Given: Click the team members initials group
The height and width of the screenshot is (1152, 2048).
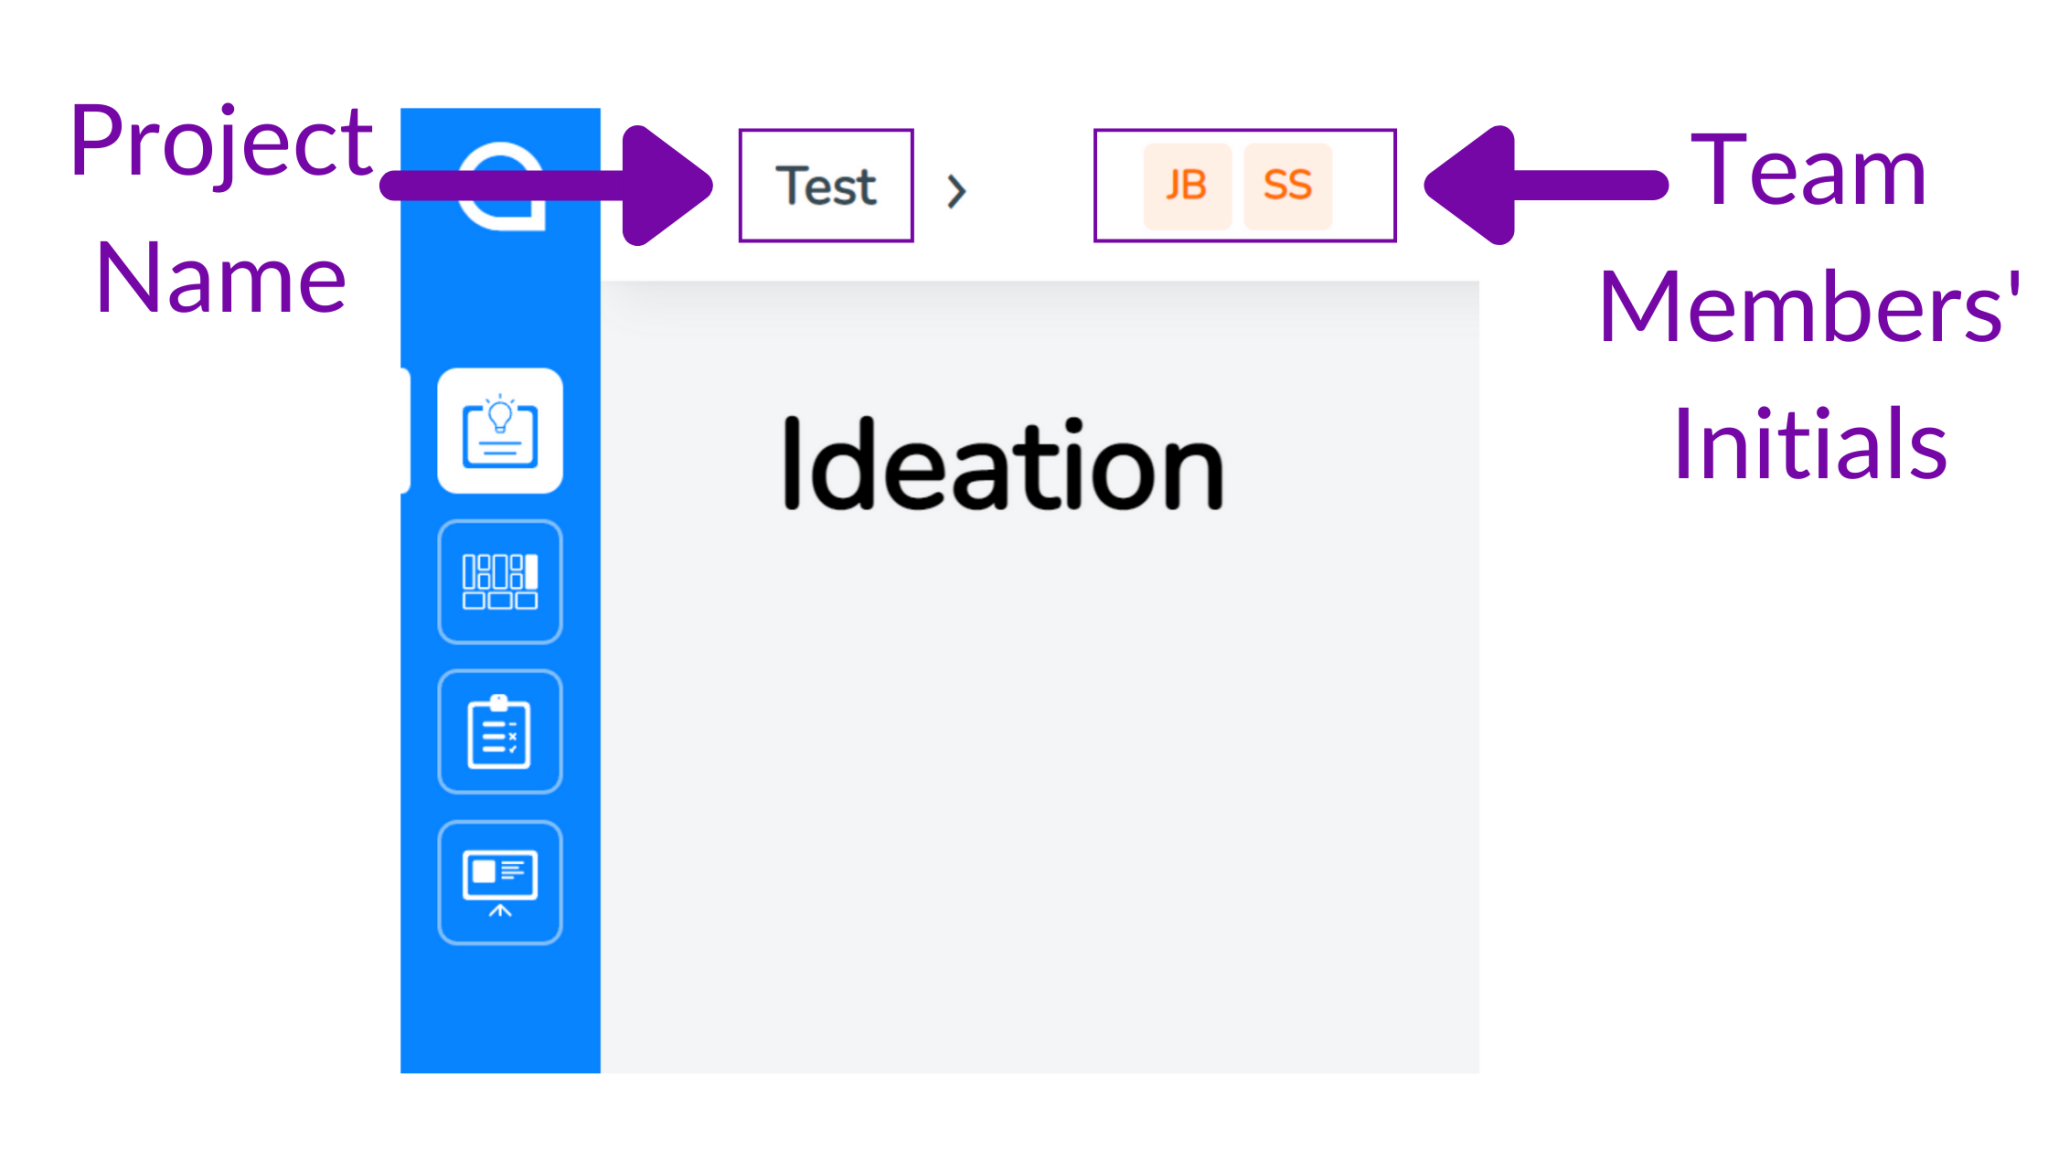Looking at the screenshot, I should click(x=1243, y=185).
